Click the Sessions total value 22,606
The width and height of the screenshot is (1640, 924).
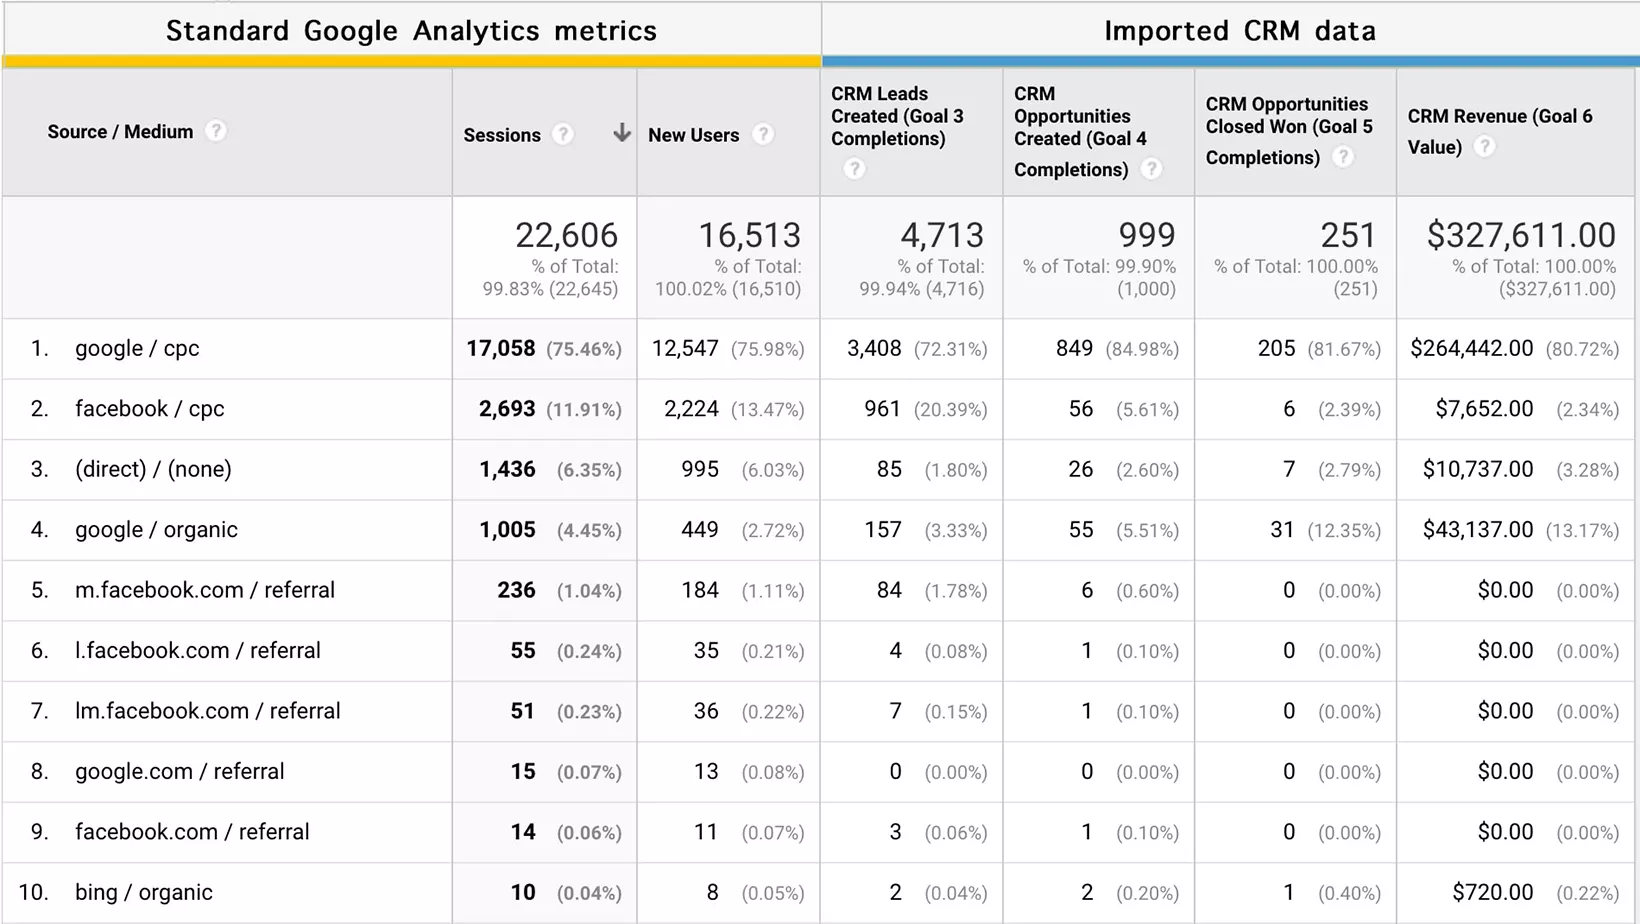coord(568,235)
